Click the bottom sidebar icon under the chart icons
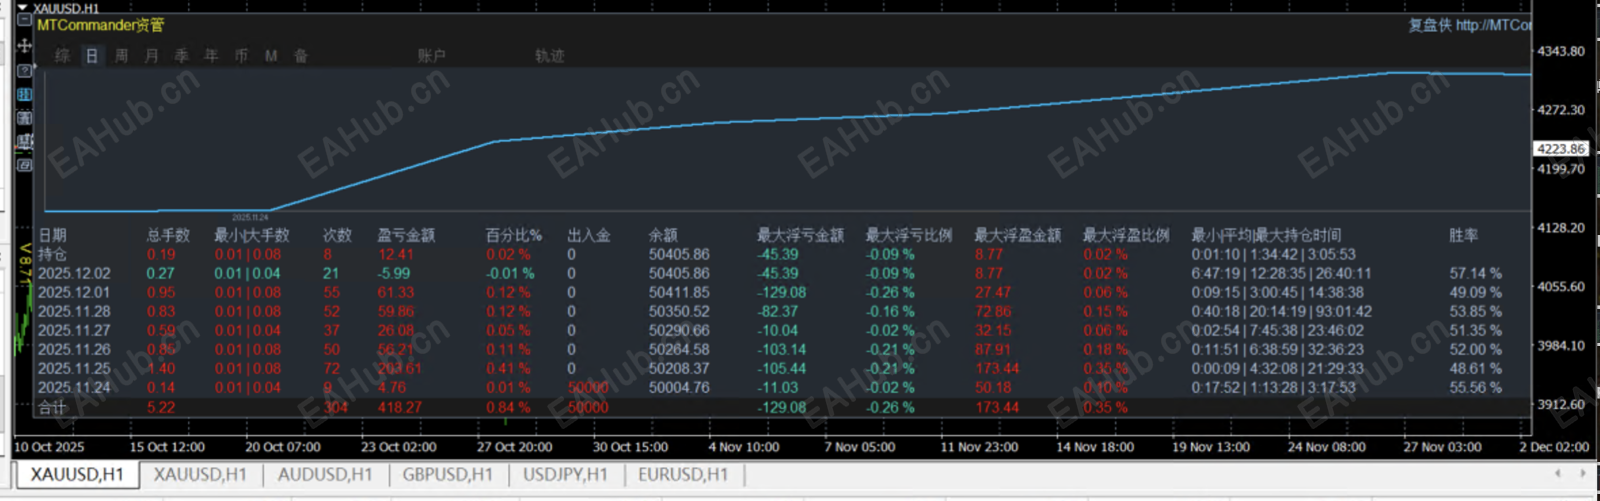The width and height of the screenshot is (1600, 501). point(25,165)
